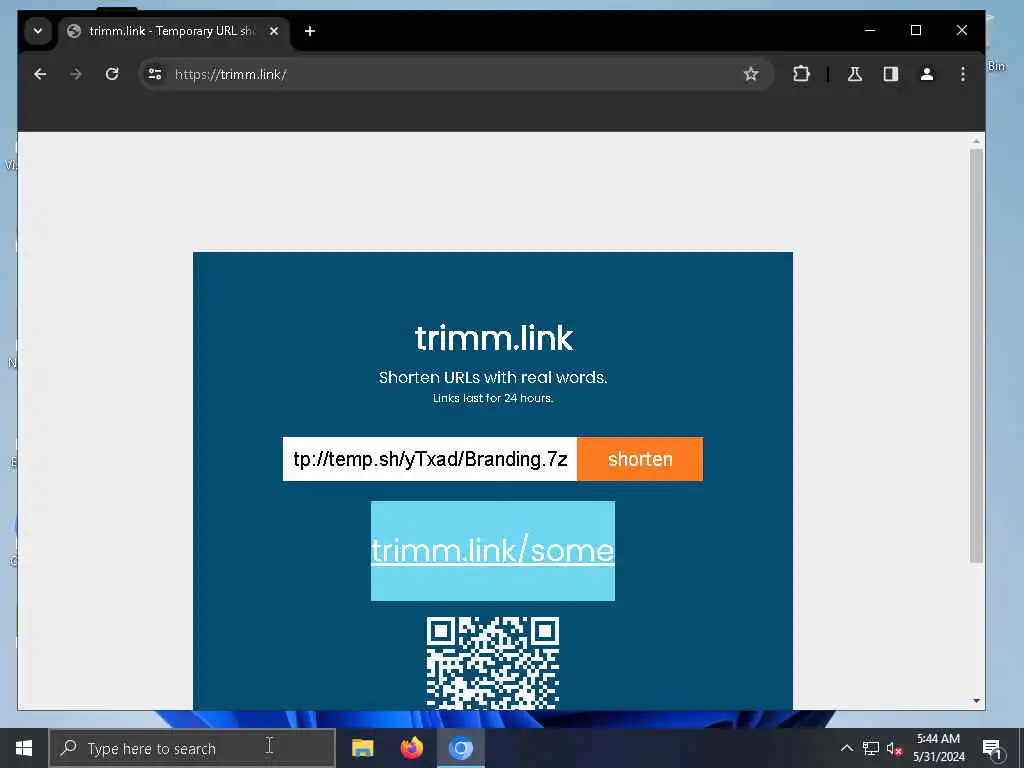The width and height of the screenshot is (1024, 768).
Task: Open File Explorer from the taskbar
Action: 362,748
